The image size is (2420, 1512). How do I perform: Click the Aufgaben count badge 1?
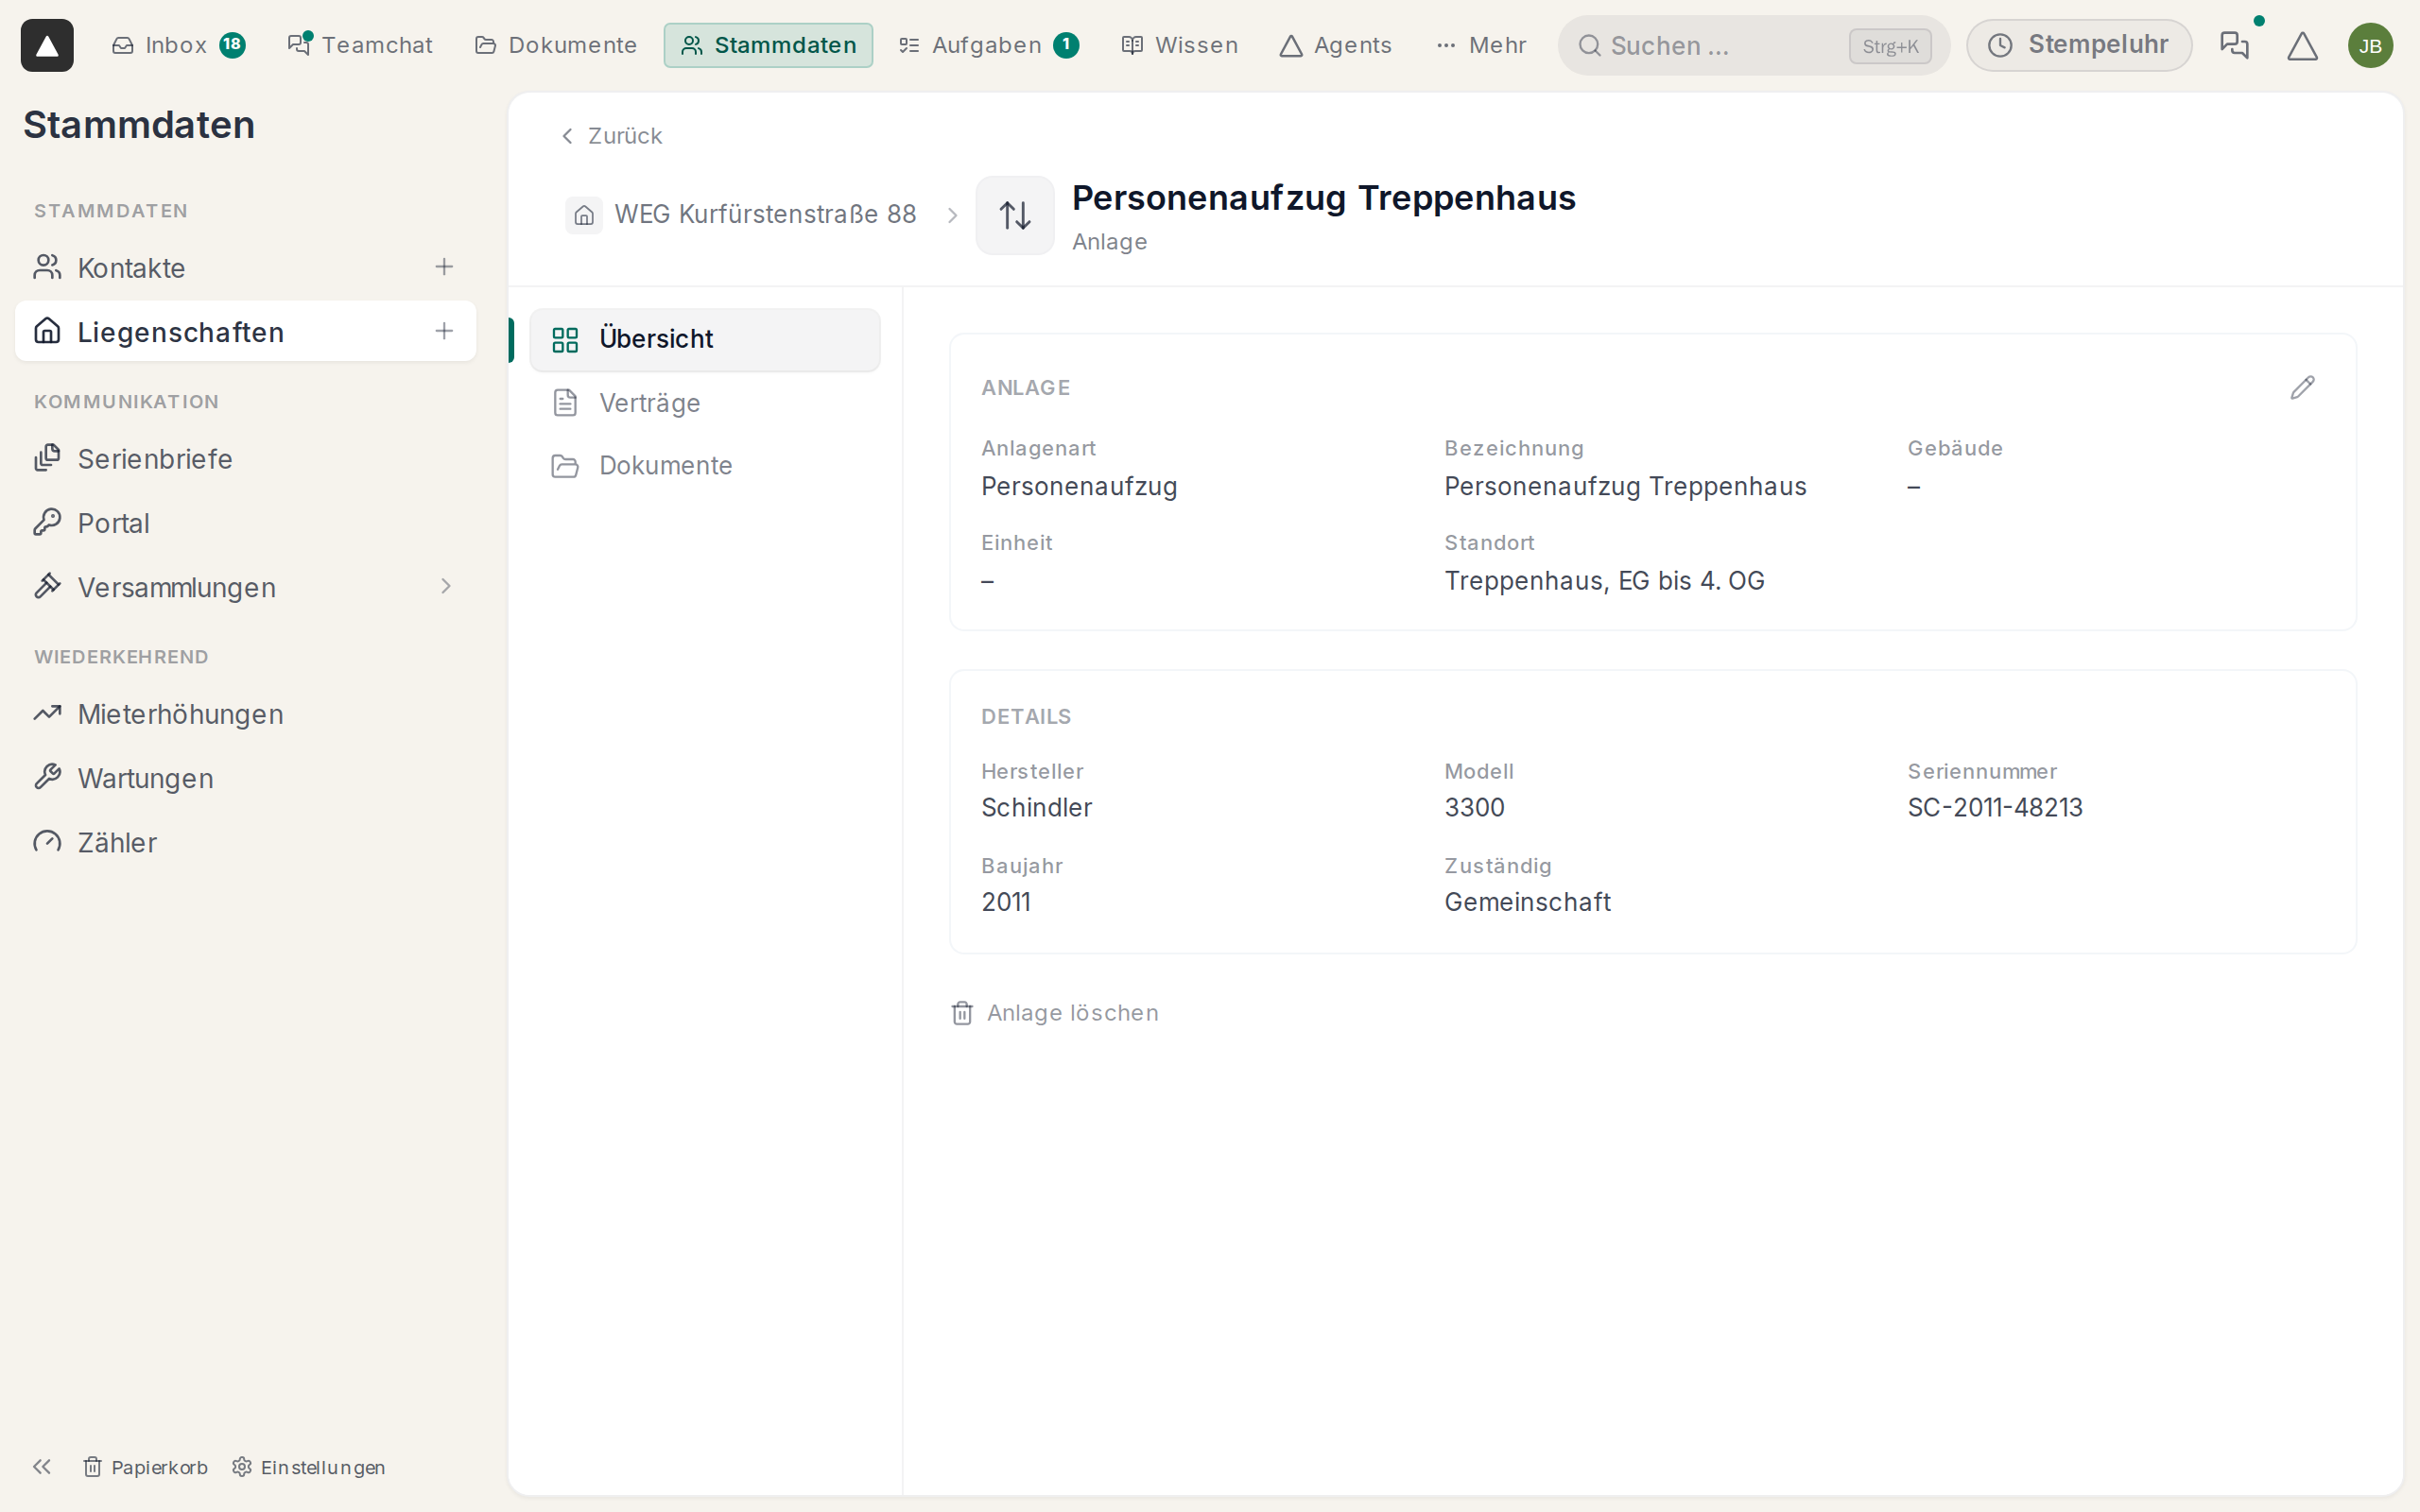1066,44
